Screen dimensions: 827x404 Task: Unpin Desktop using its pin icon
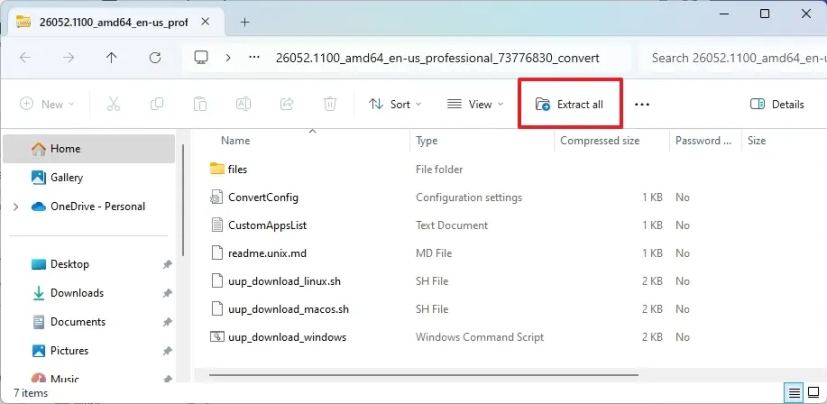tap(167, 265)
